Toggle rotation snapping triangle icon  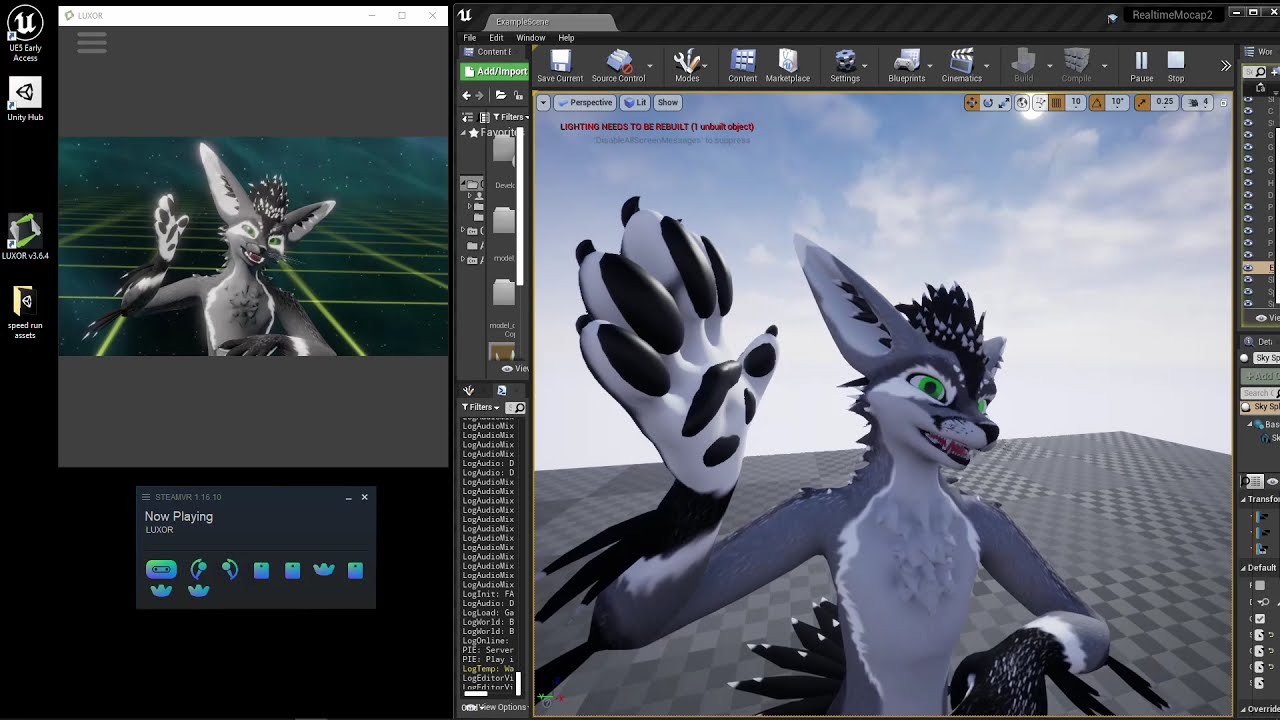[x=1097, y=102]
